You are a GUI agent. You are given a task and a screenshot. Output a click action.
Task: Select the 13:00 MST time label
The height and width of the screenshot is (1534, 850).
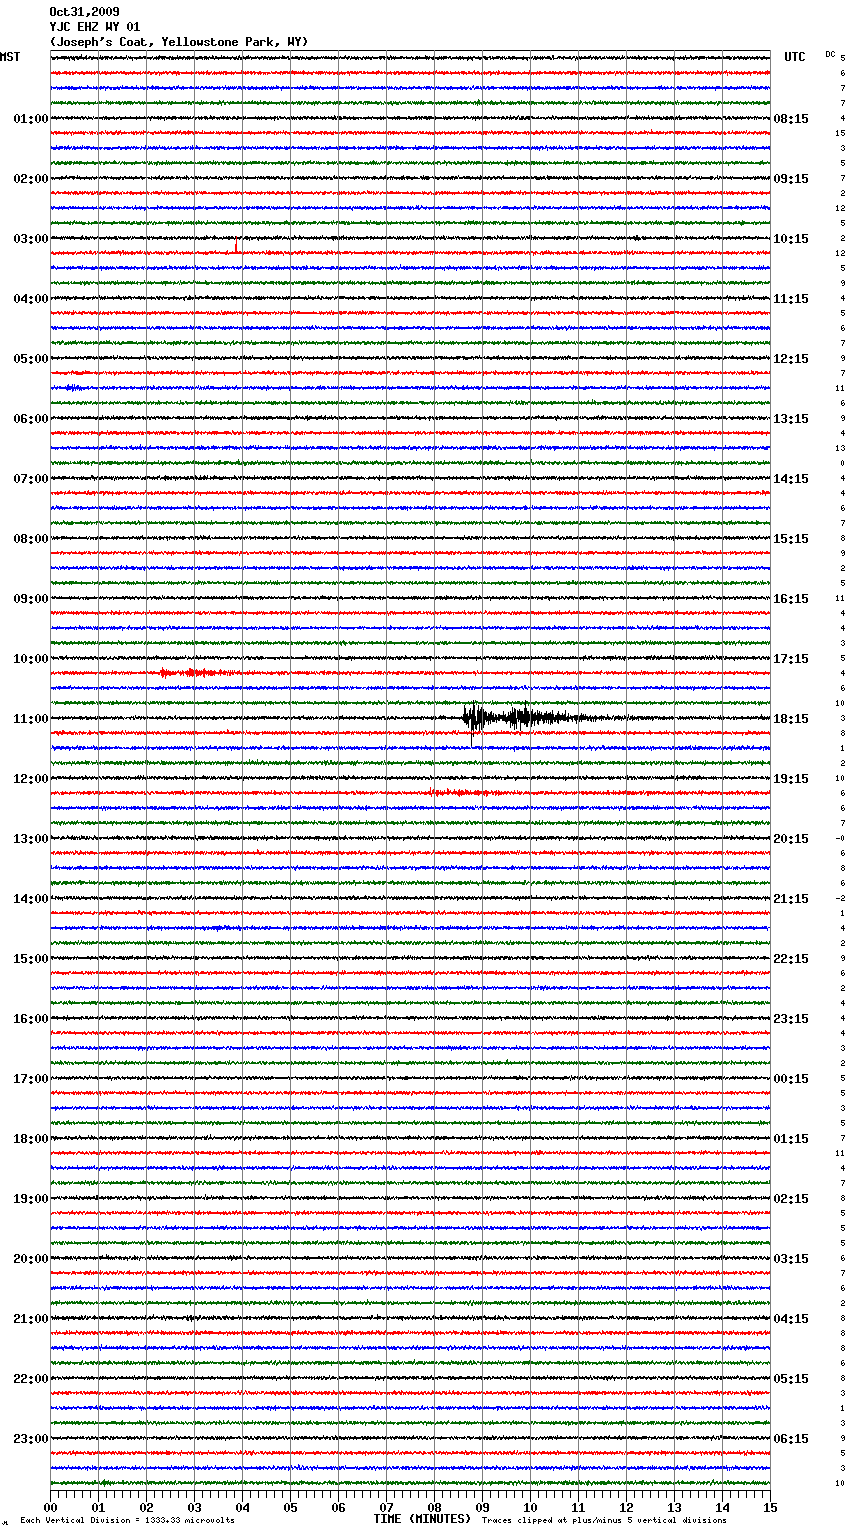[x=31, y=839]
